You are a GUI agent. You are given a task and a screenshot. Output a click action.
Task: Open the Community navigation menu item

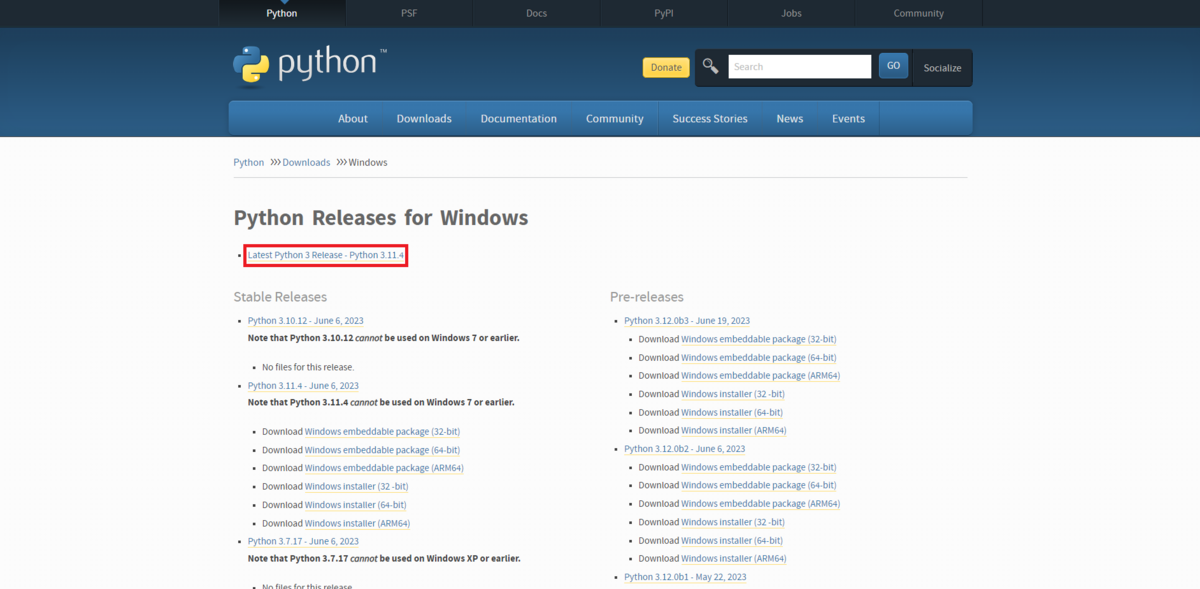[x=615, y=118]
